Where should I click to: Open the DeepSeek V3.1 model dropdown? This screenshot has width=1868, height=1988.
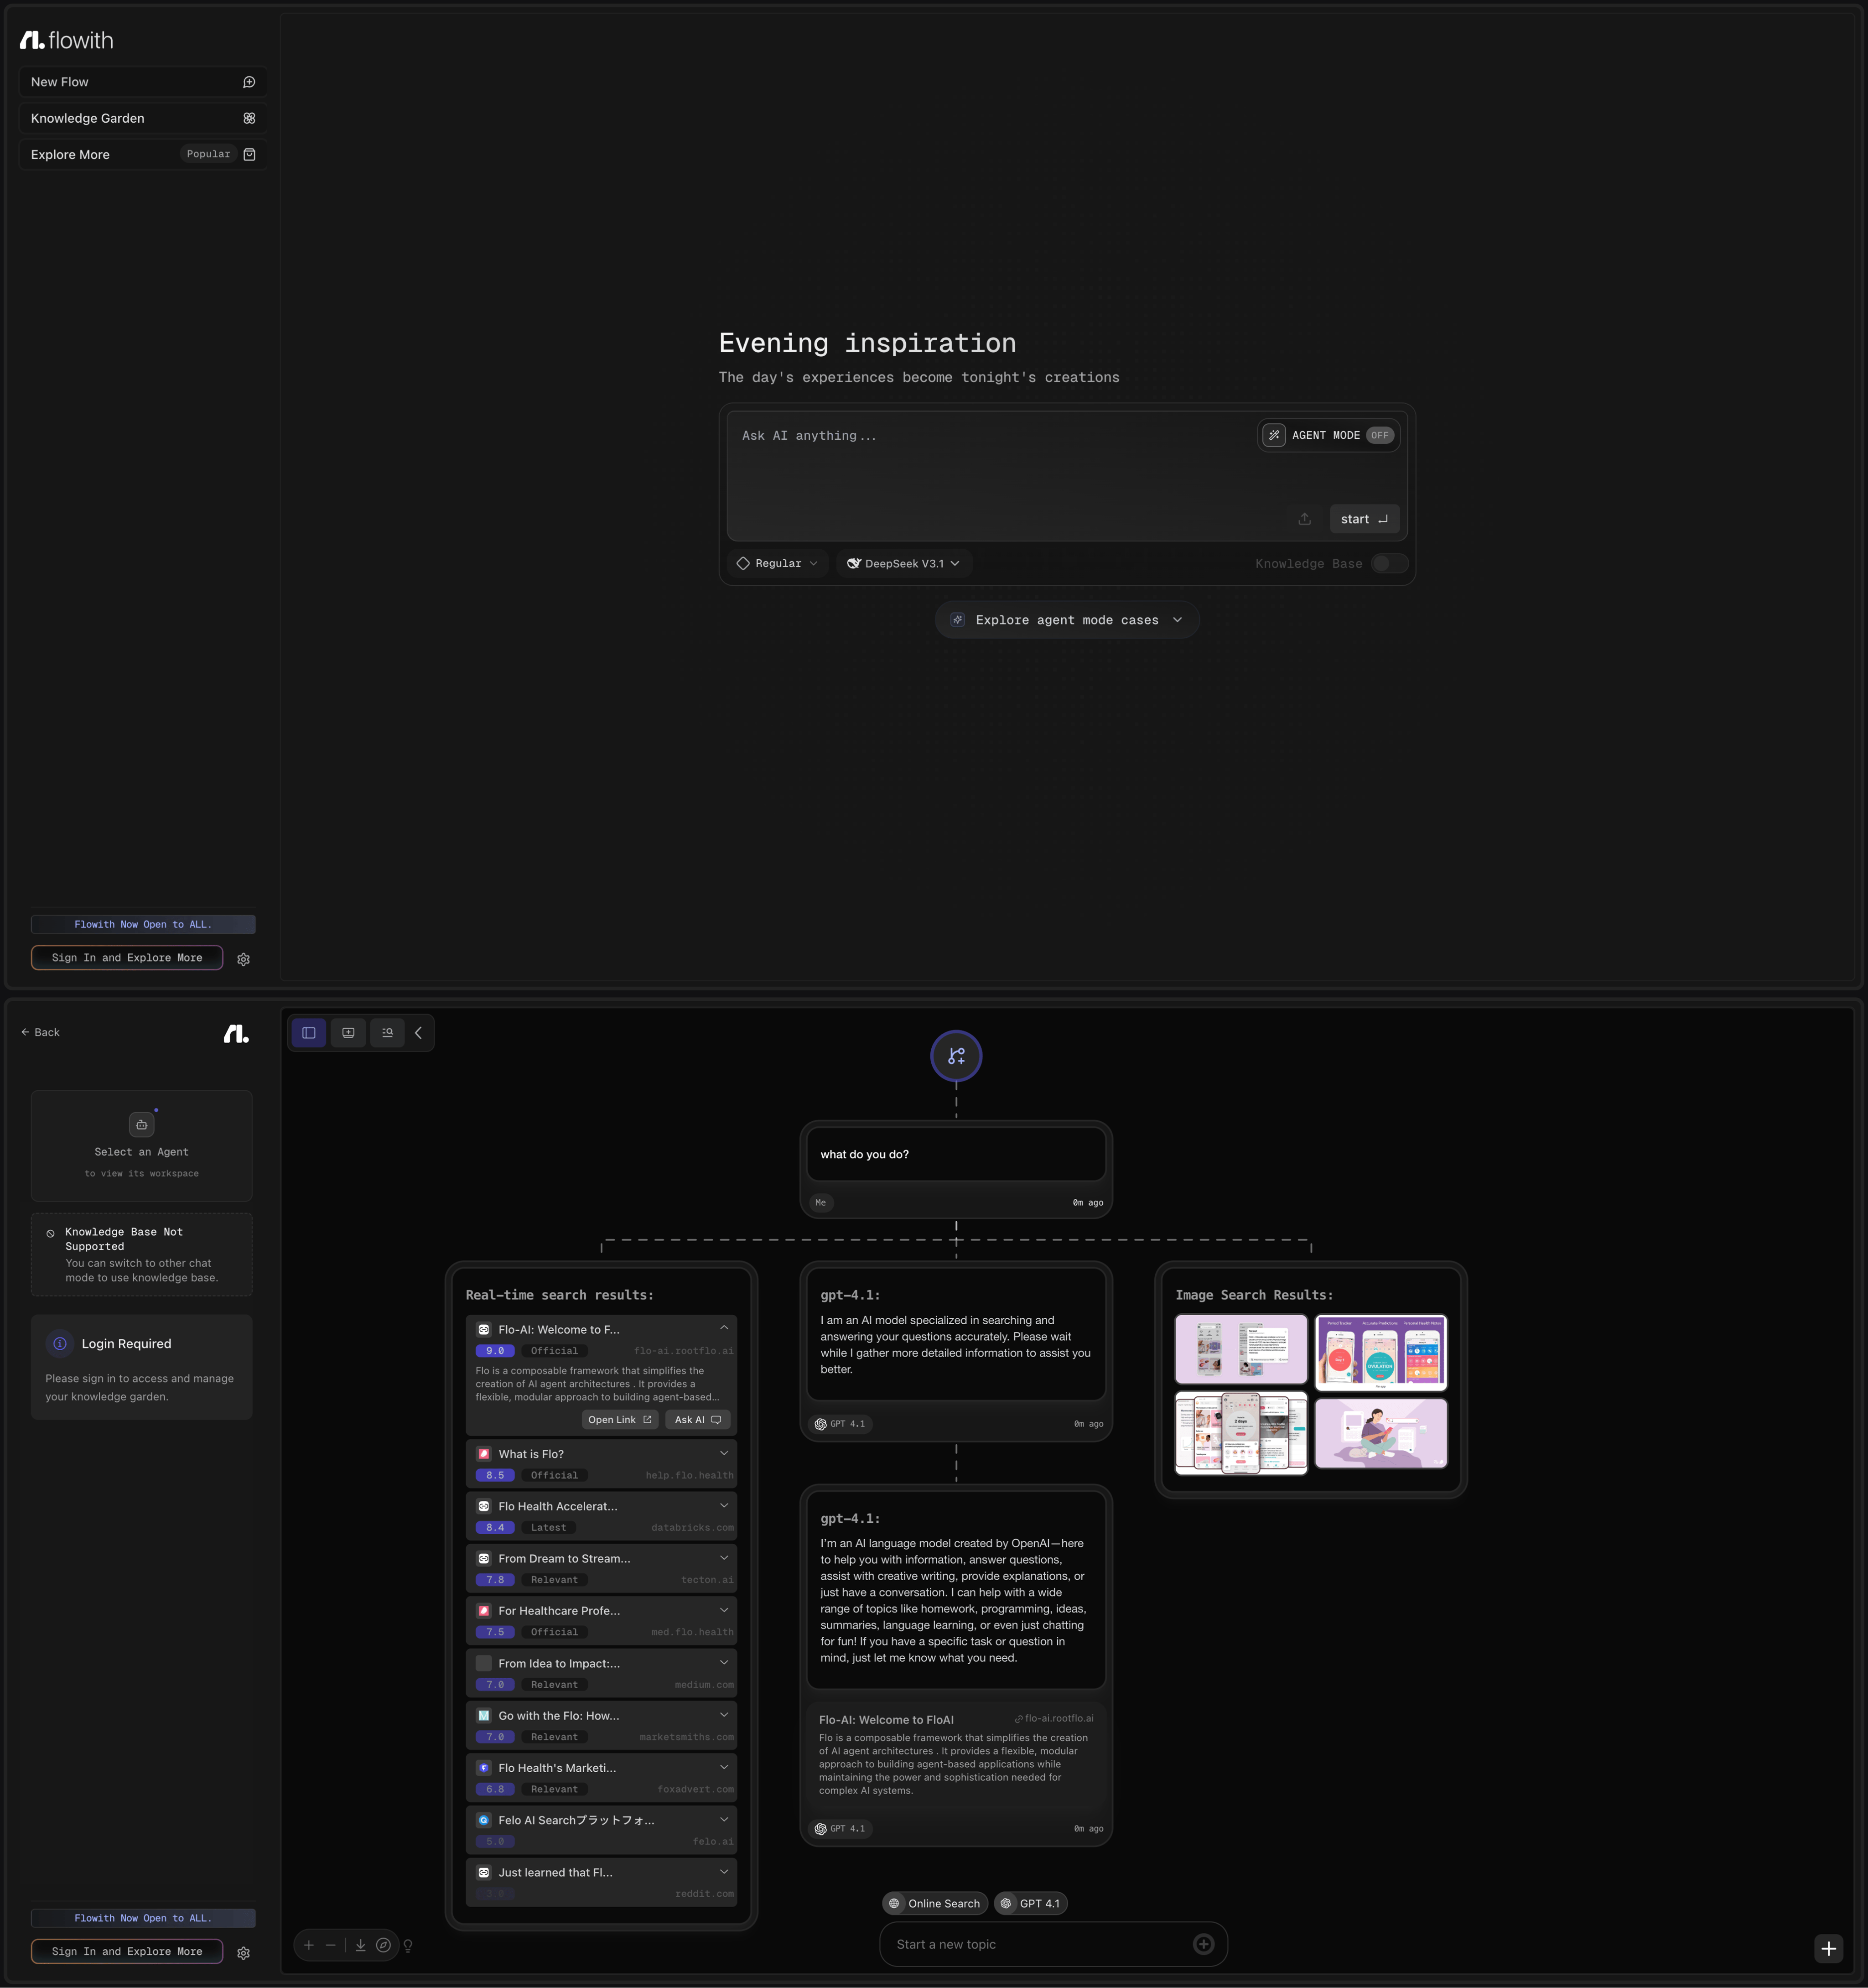coord(903,564)
